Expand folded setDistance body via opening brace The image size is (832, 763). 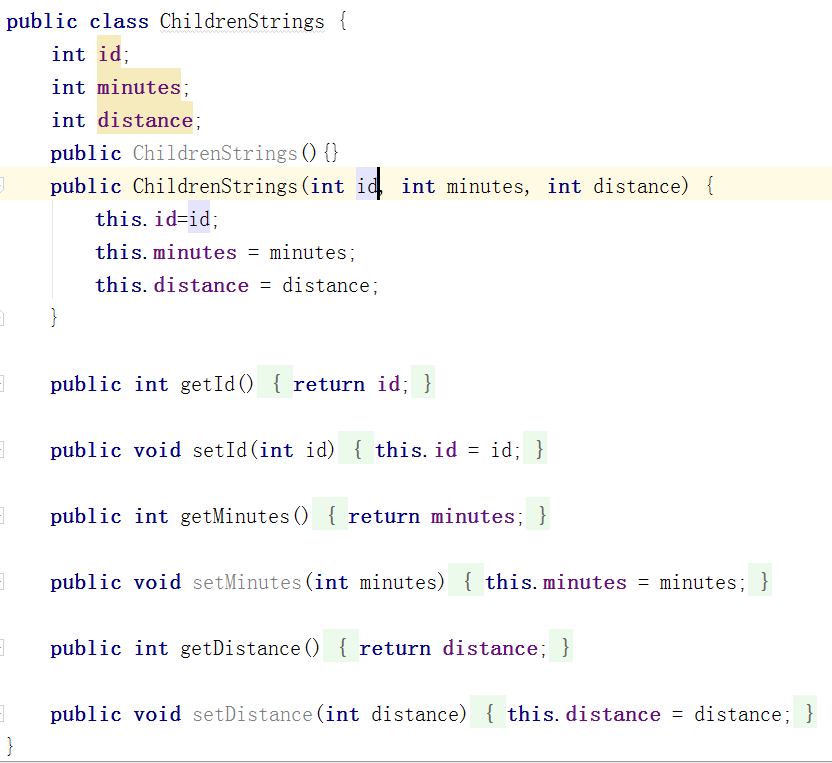point(489,714)
